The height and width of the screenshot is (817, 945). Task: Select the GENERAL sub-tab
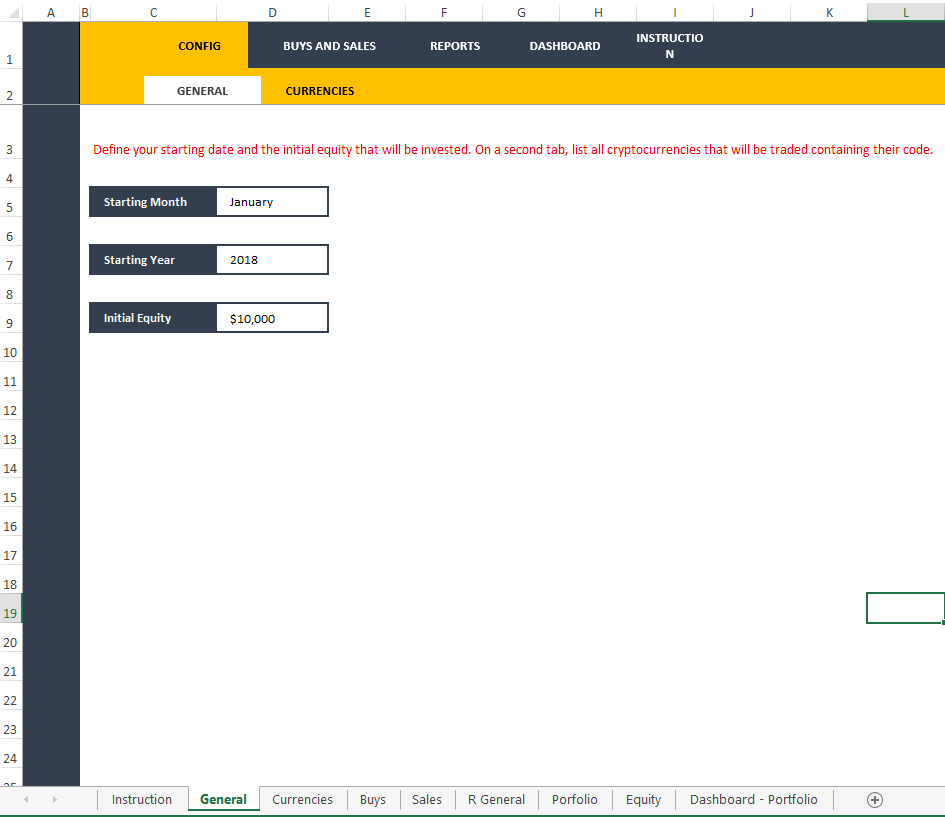(202, 91)
